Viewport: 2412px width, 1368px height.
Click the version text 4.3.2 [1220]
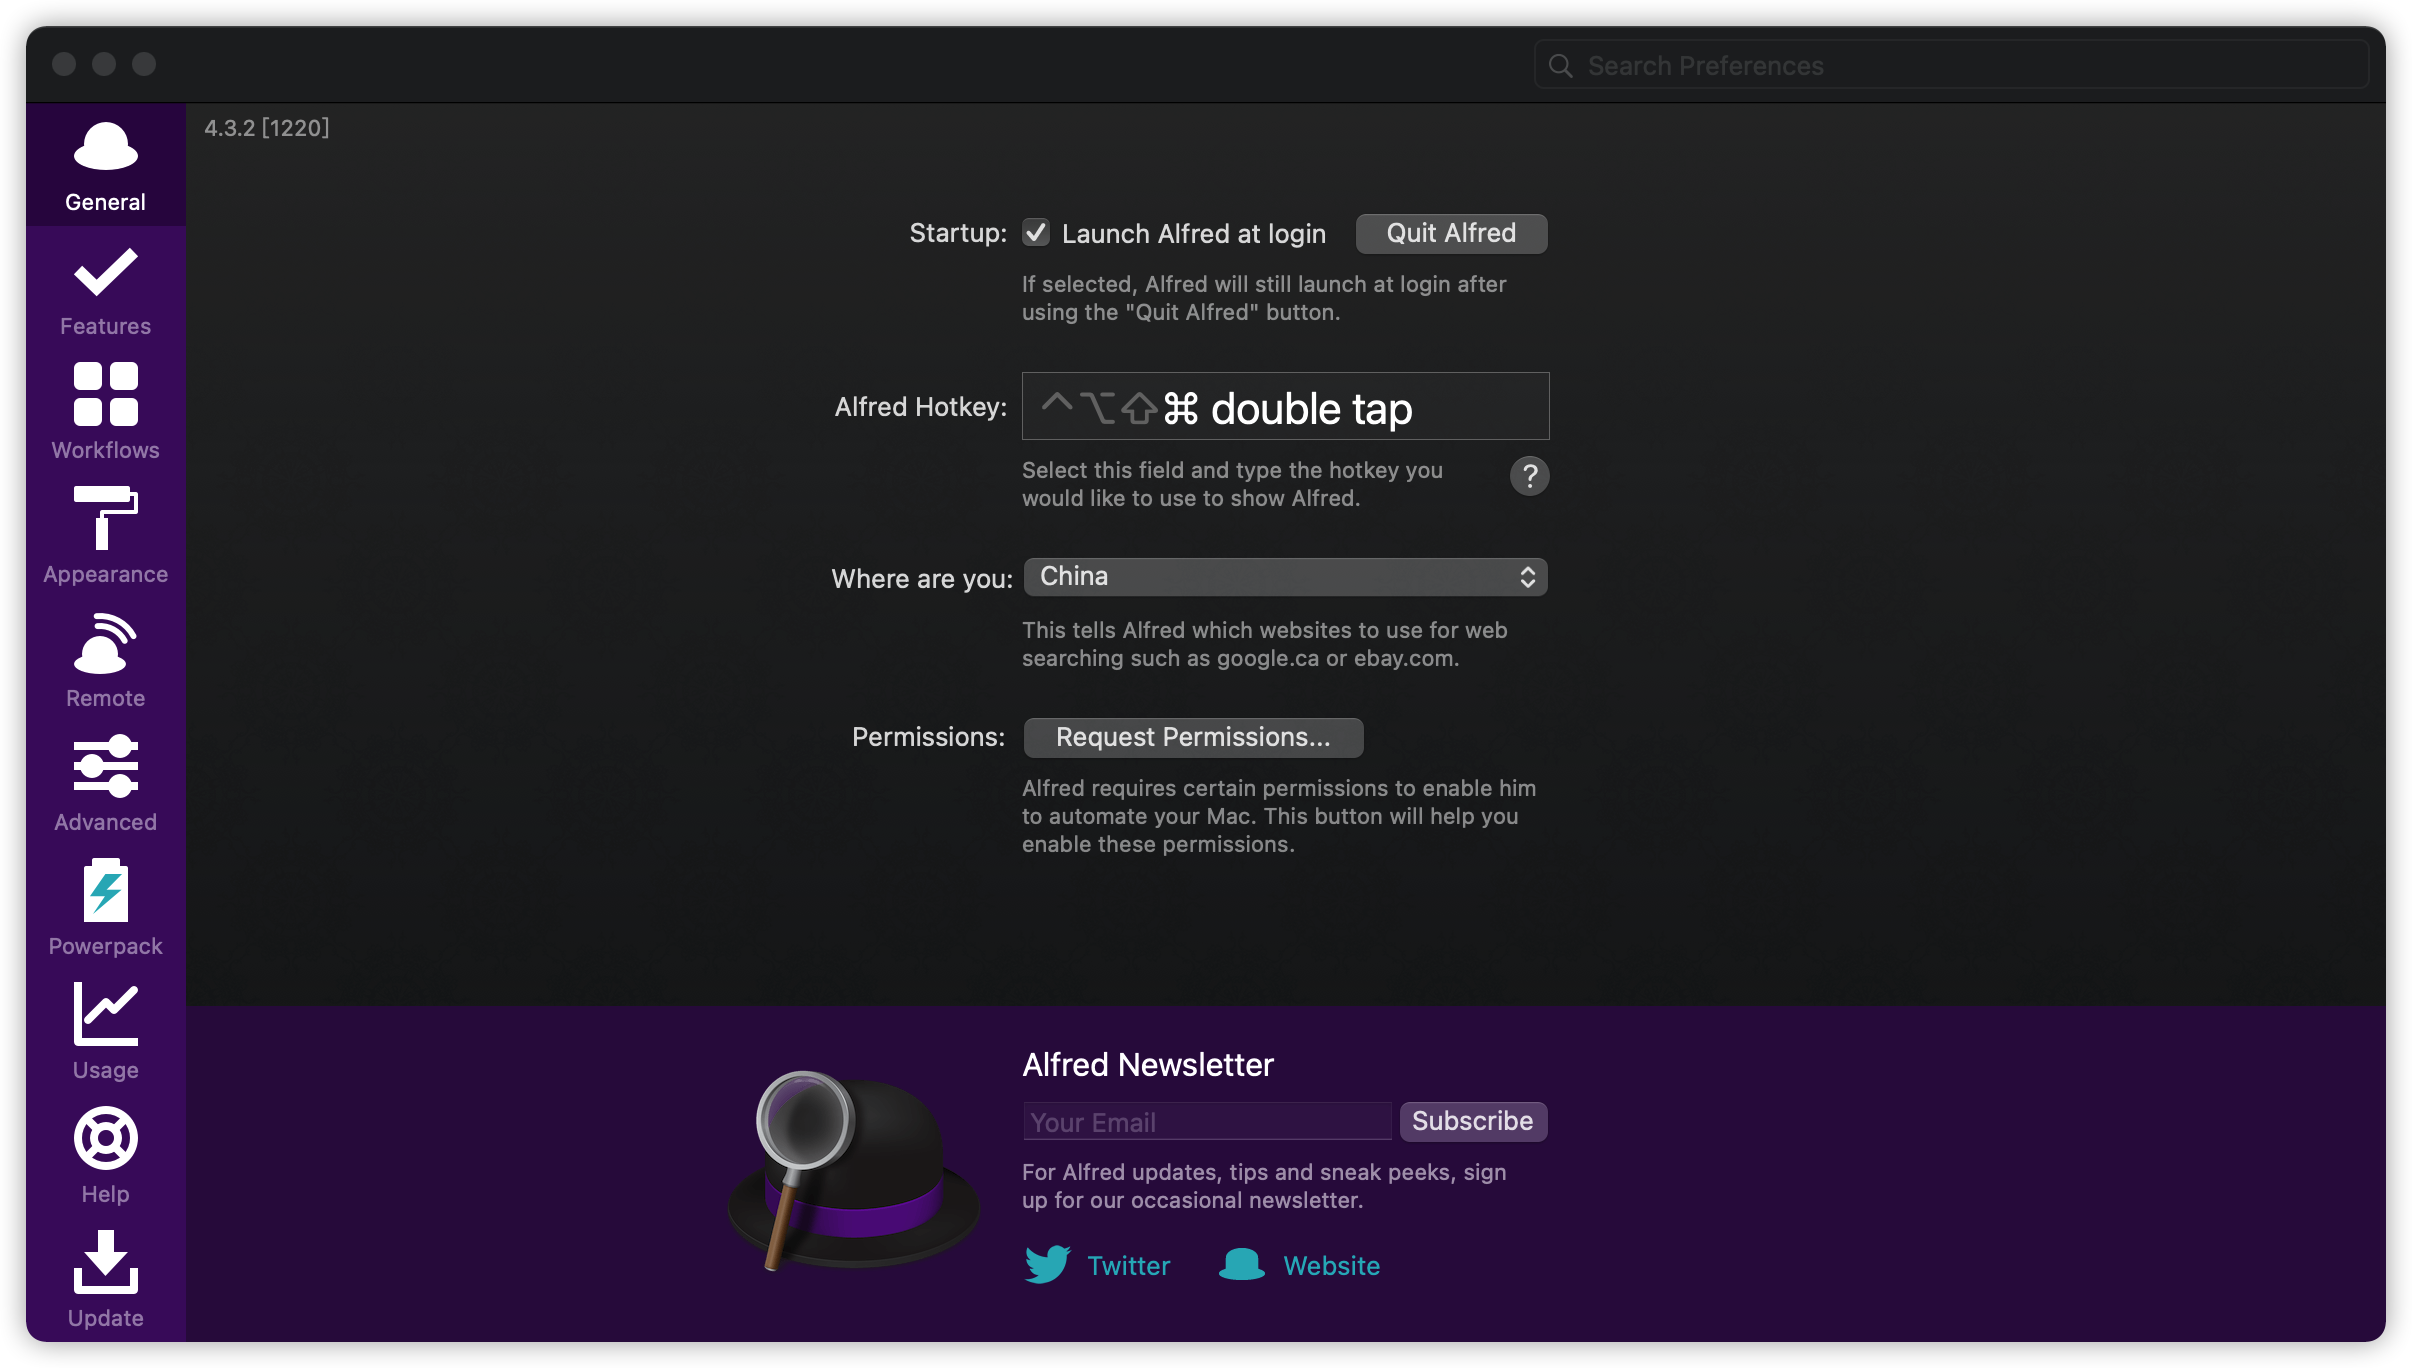click(x=267, y=128)
